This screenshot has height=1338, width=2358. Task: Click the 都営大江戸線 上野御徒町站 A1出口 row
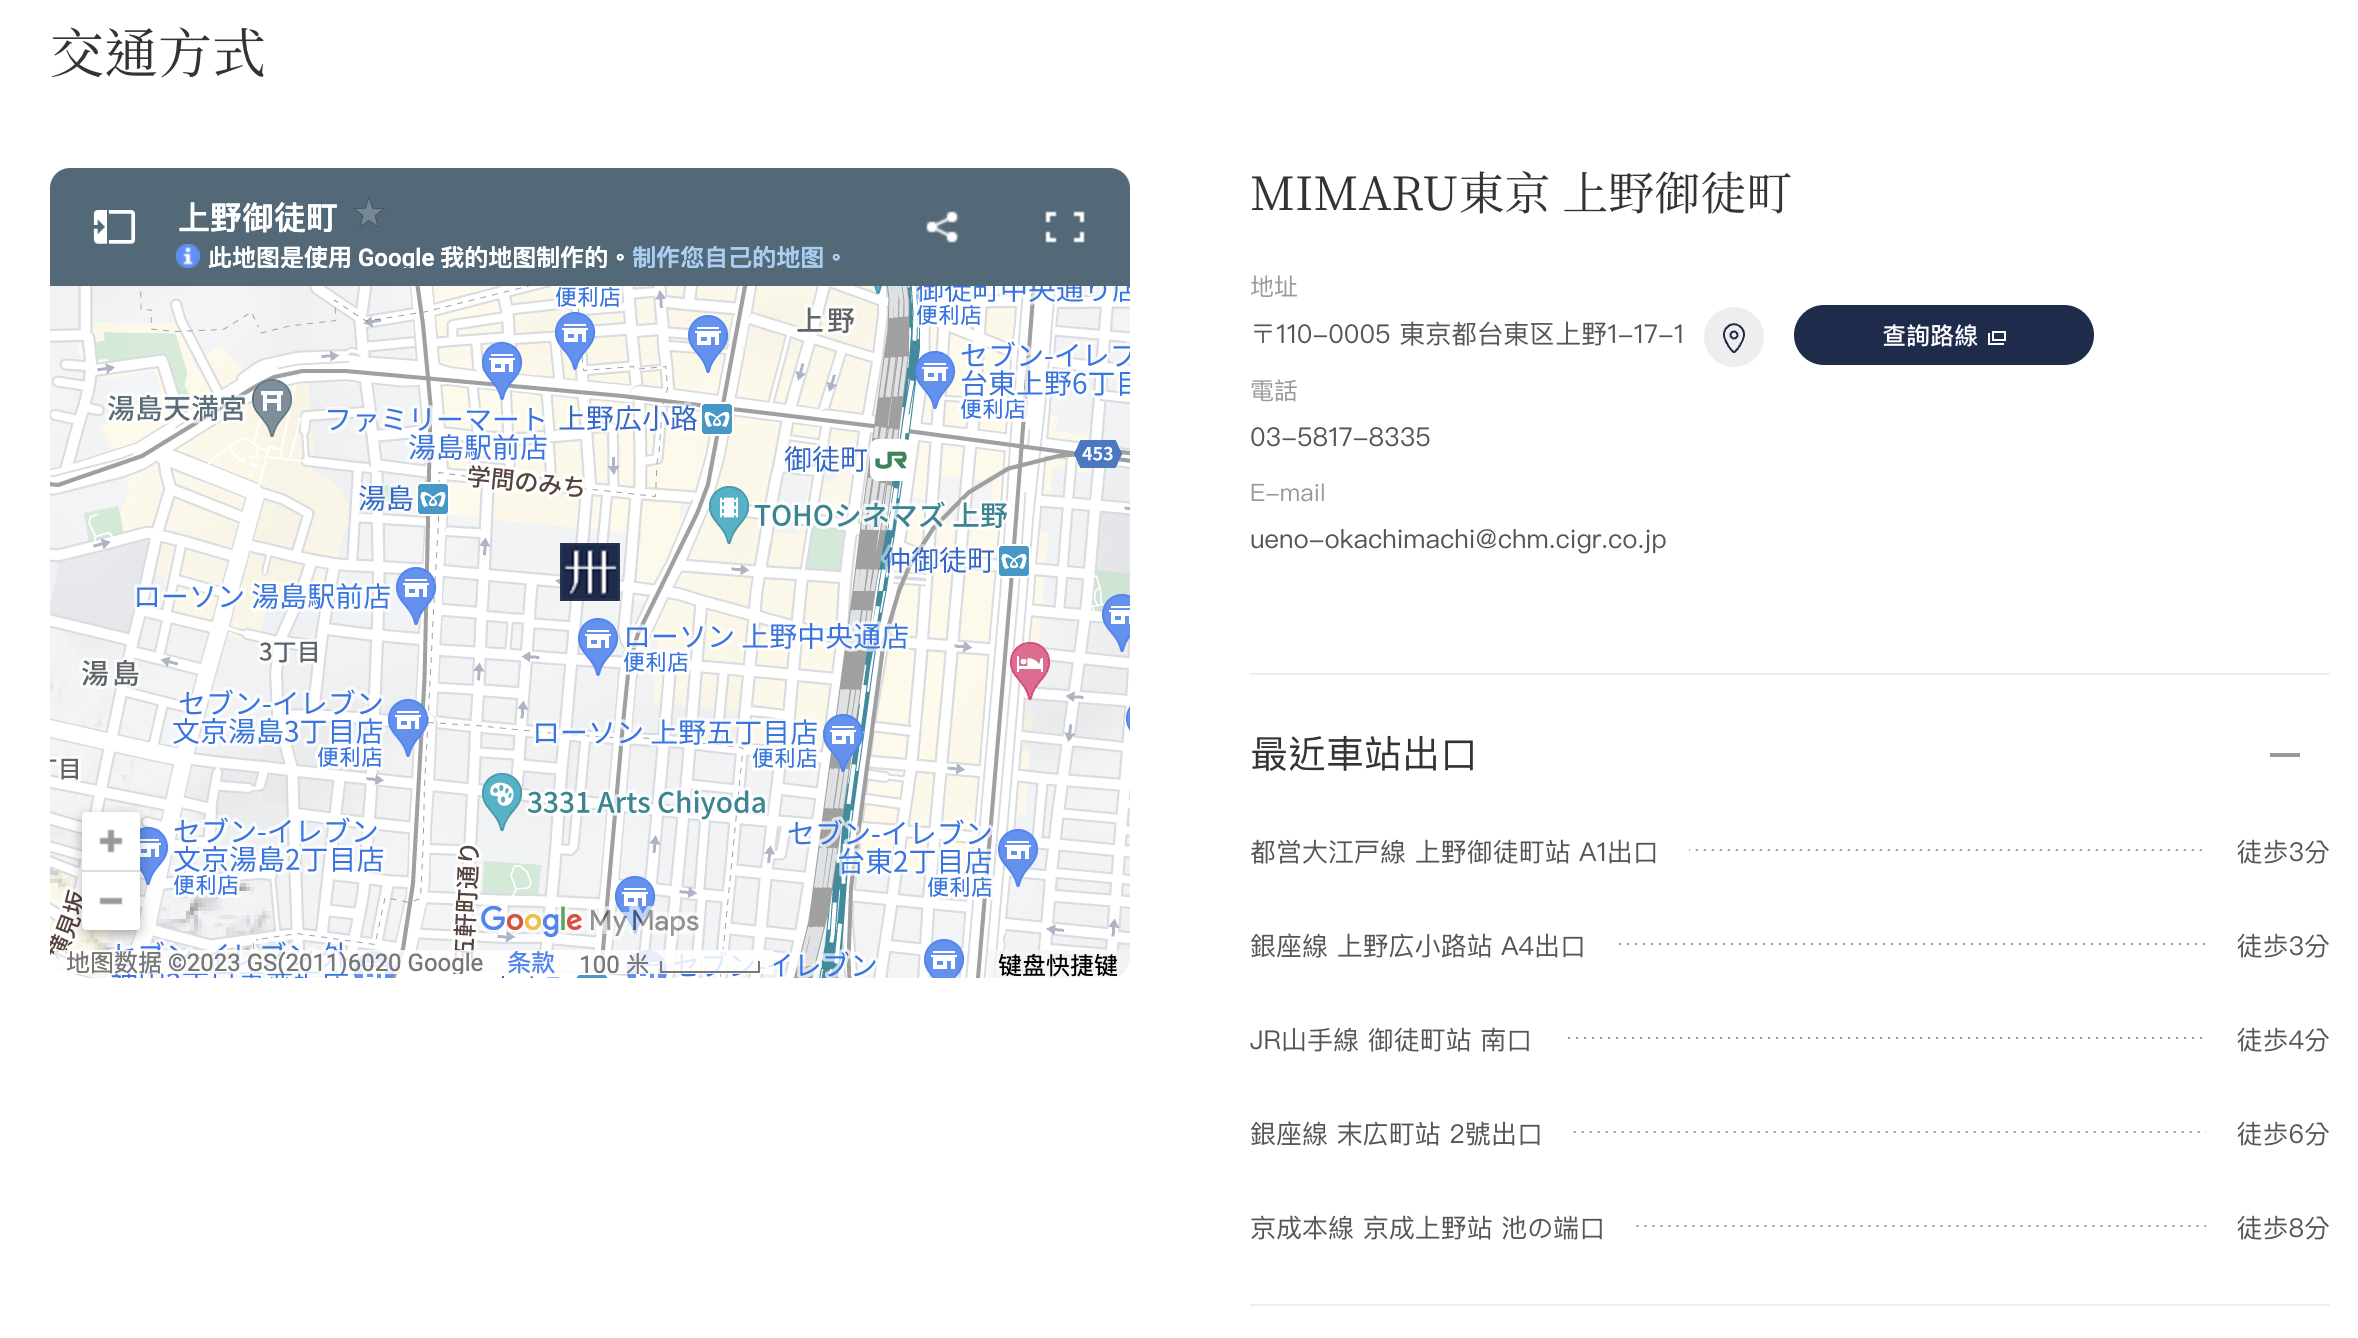click(x=1789, y=852)
